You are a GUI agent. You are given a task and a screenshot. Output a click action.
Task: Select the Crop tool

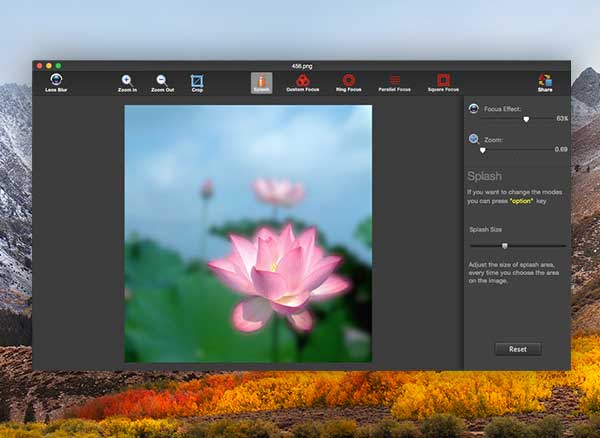(197, 83)
